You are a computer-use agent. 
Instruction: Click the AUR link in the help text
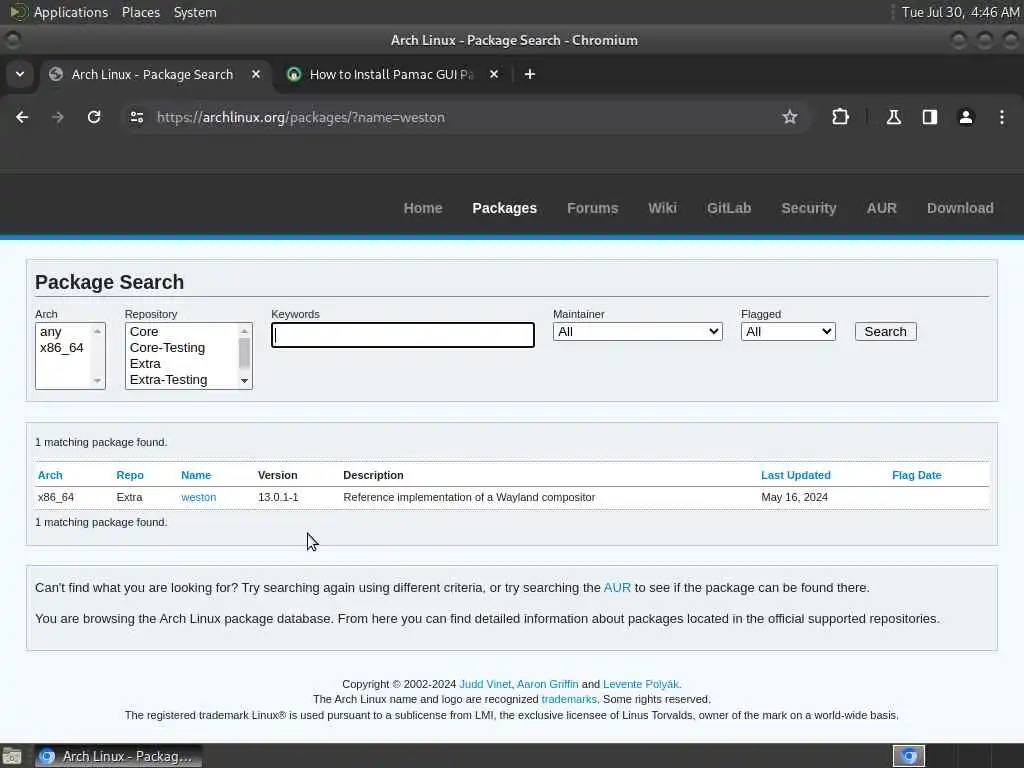(617, 588)
